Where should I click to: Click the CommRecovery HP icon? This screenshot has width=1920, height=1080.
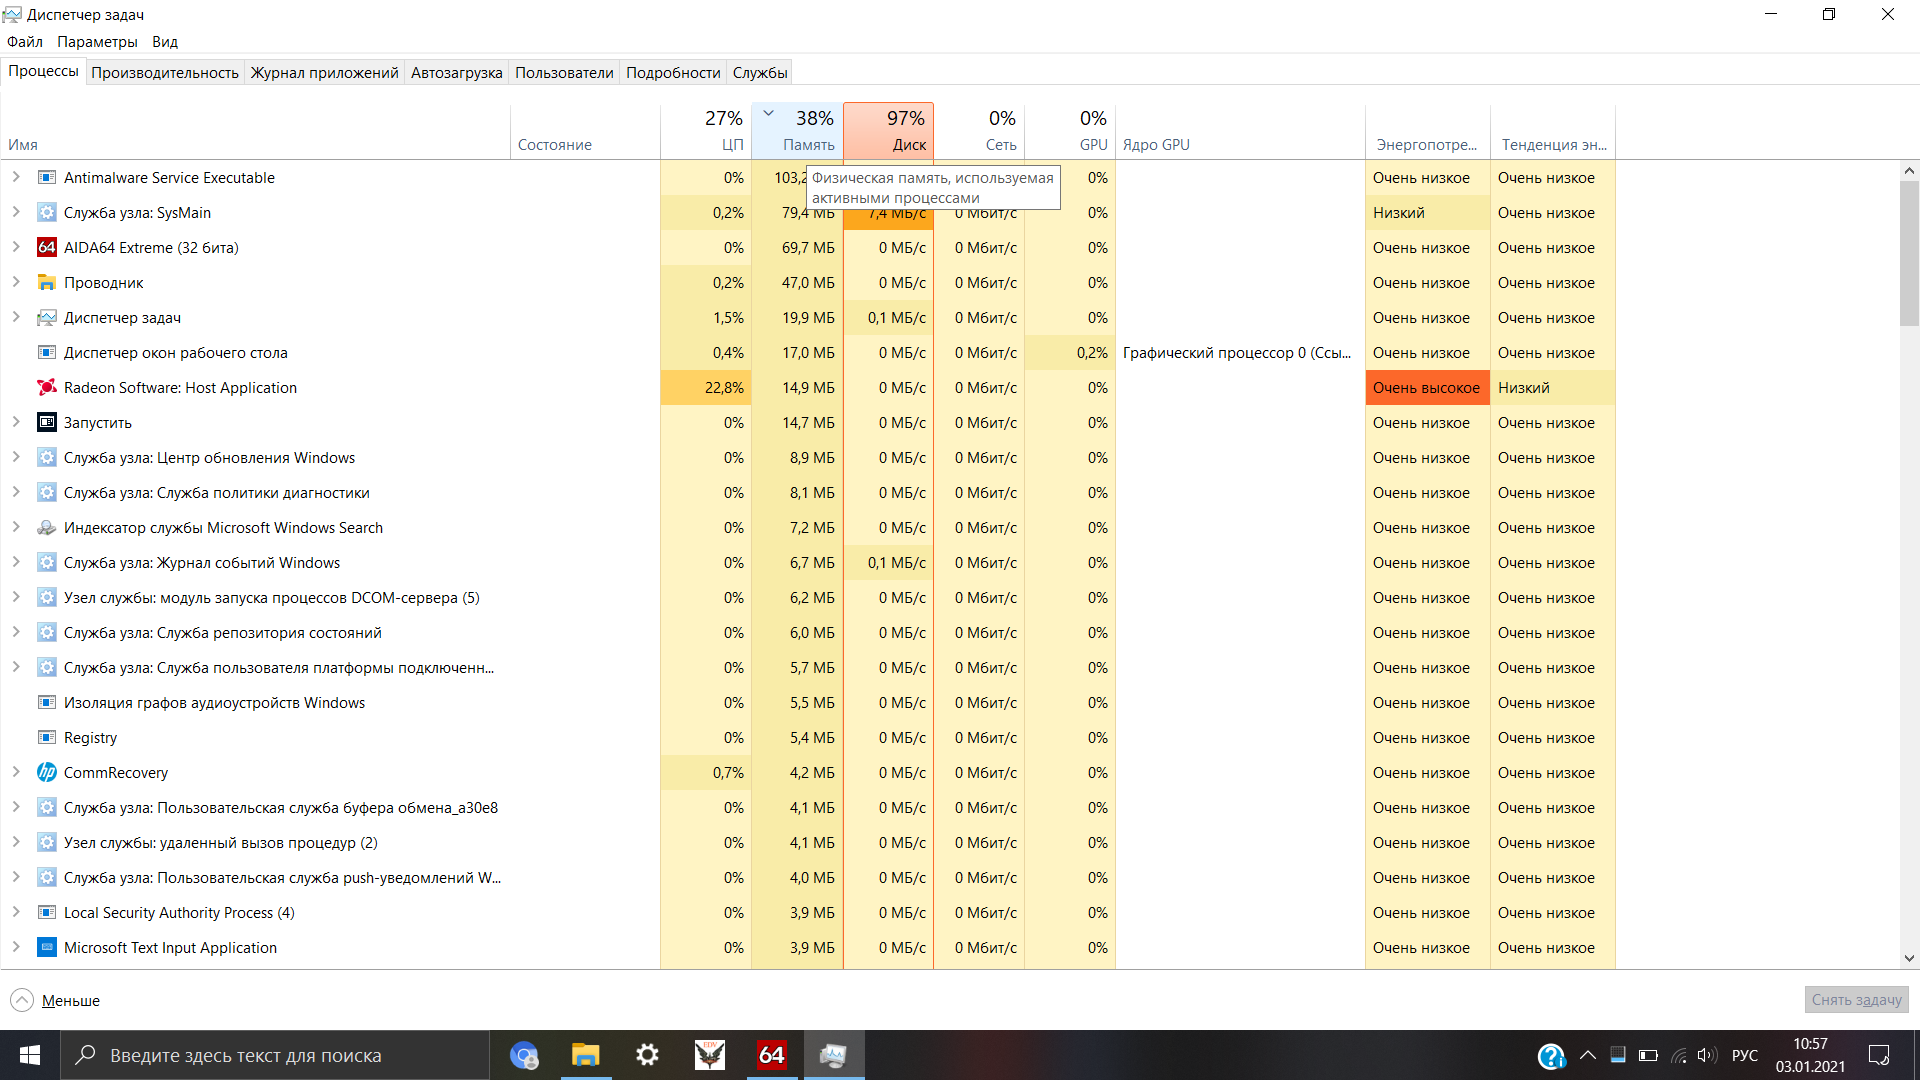click(x=46, y=773)
